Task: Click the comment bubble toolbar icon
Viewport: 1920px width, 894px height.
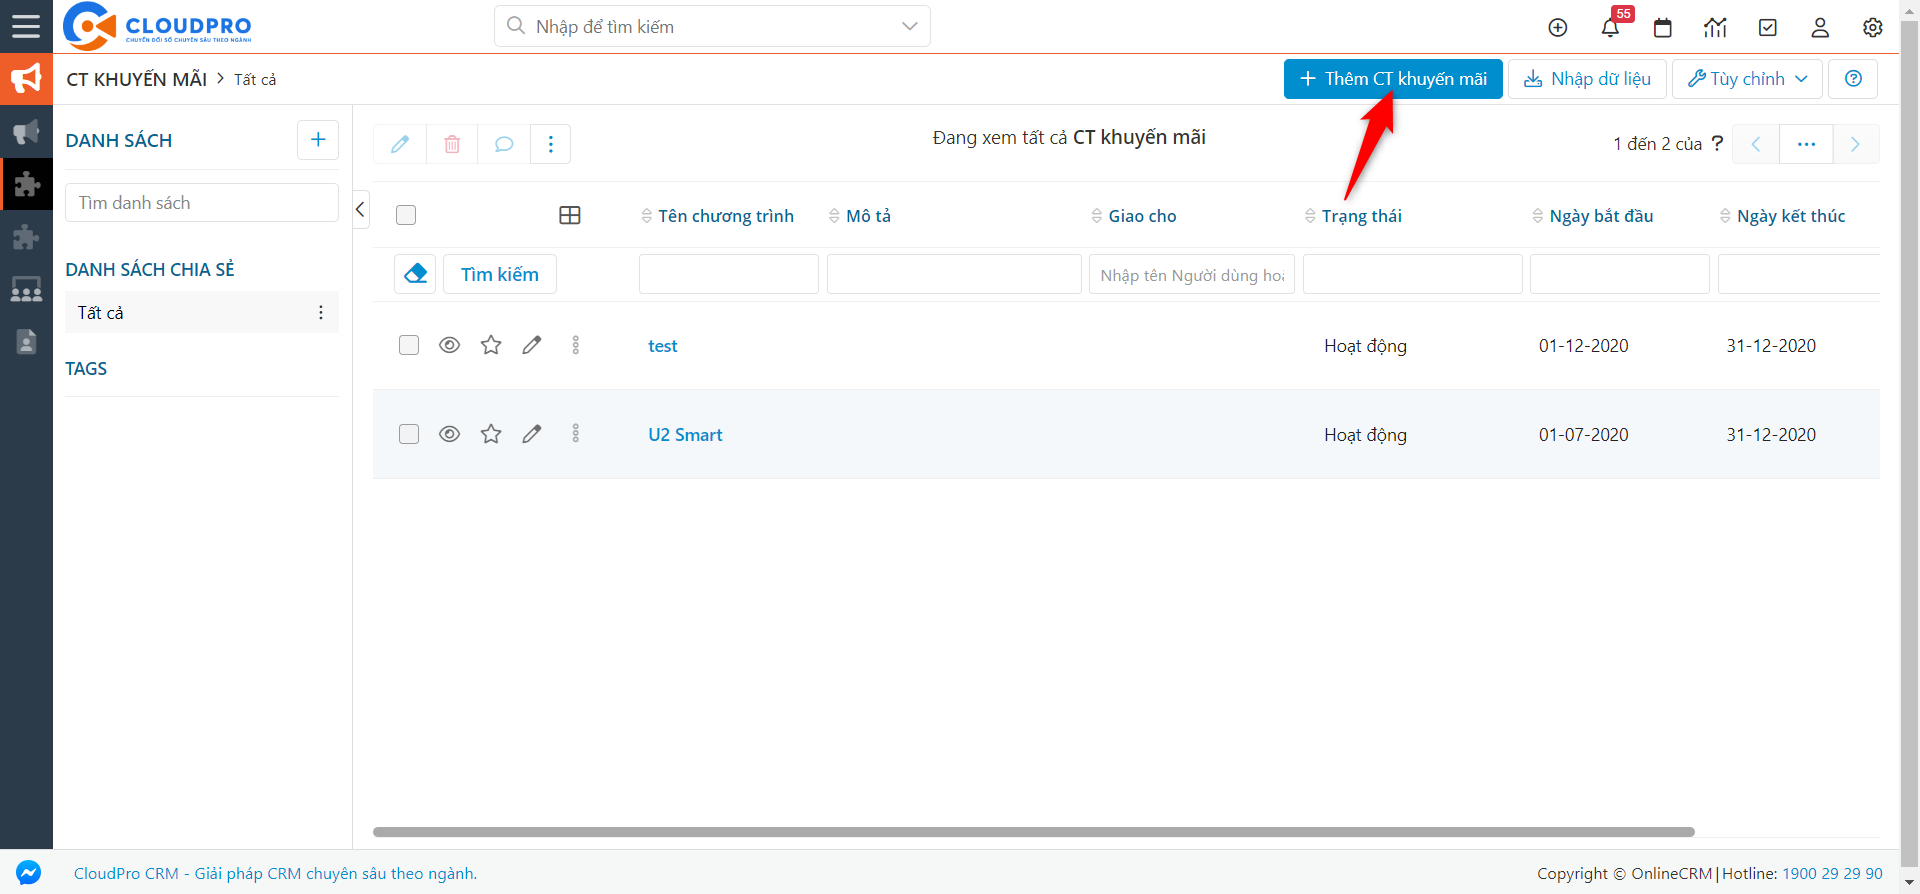Action: coord(504,144)
